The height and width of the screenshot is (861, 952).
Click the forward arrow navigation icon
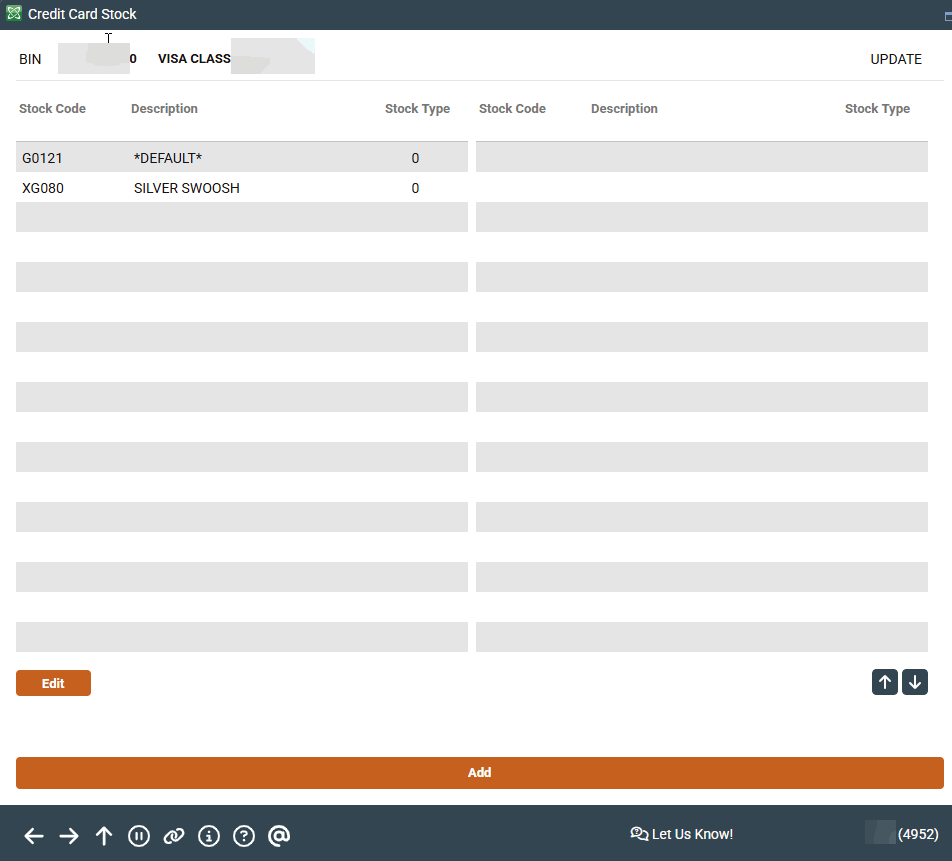pos(69,836)
